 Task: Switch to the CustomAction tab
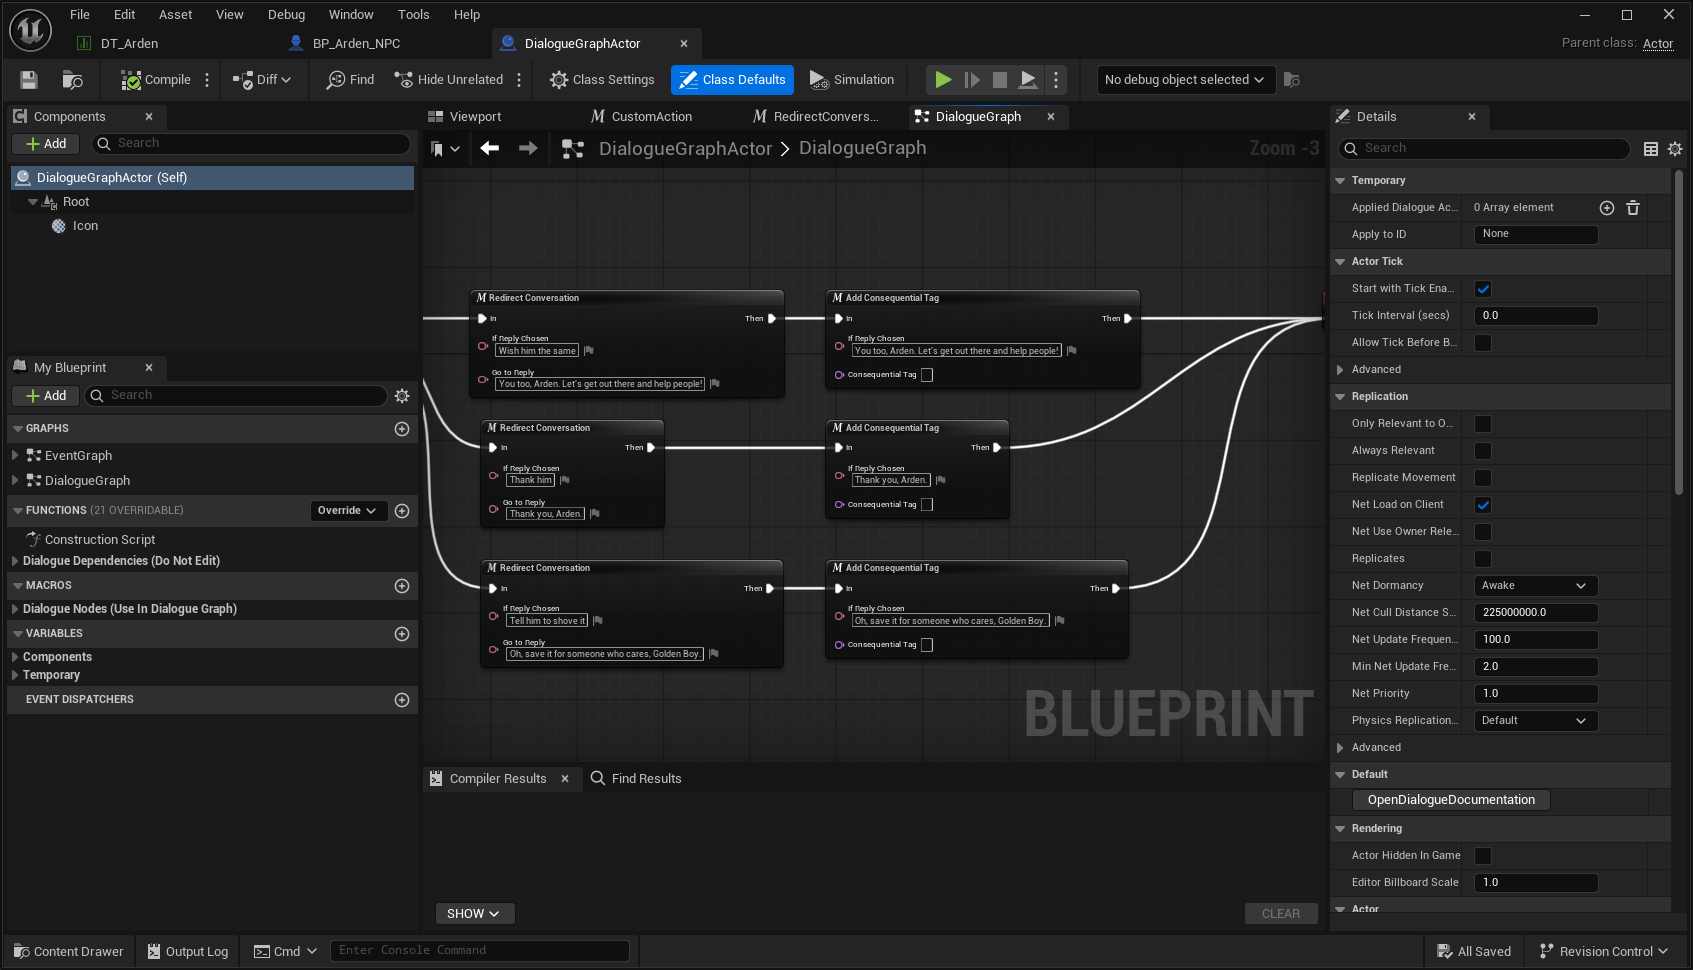tap(642, 117)
